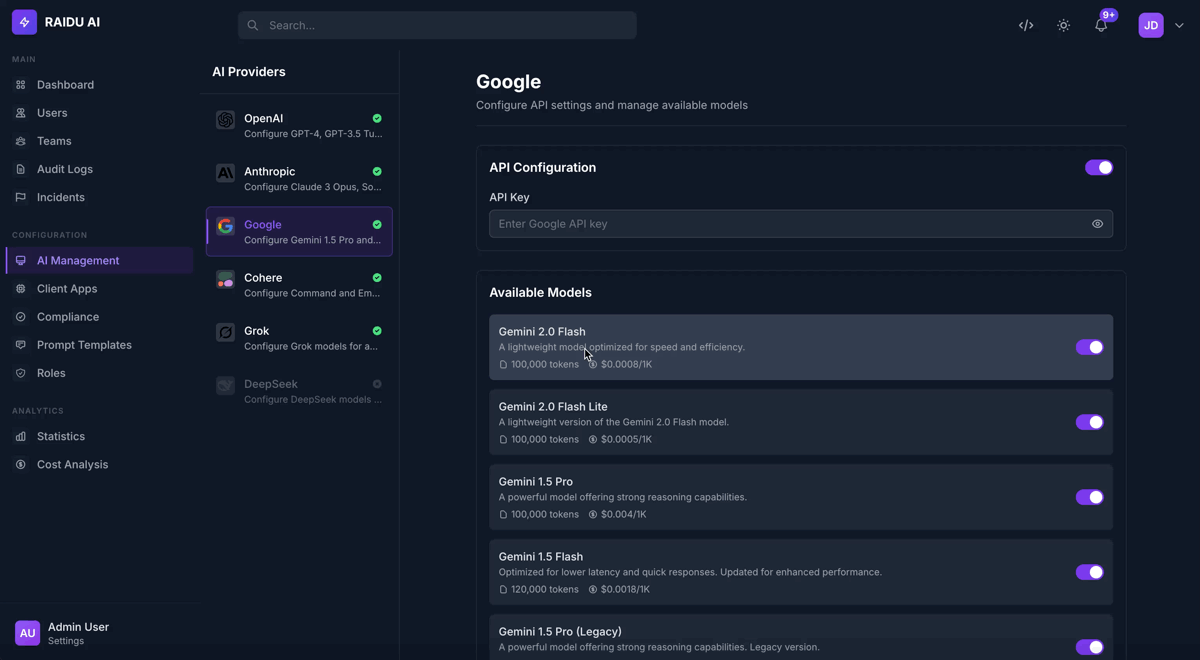Turn off the Gemini 2.0 Flash model
The height and width of the screenshot is (660, 1200).
pos(1089,347)
